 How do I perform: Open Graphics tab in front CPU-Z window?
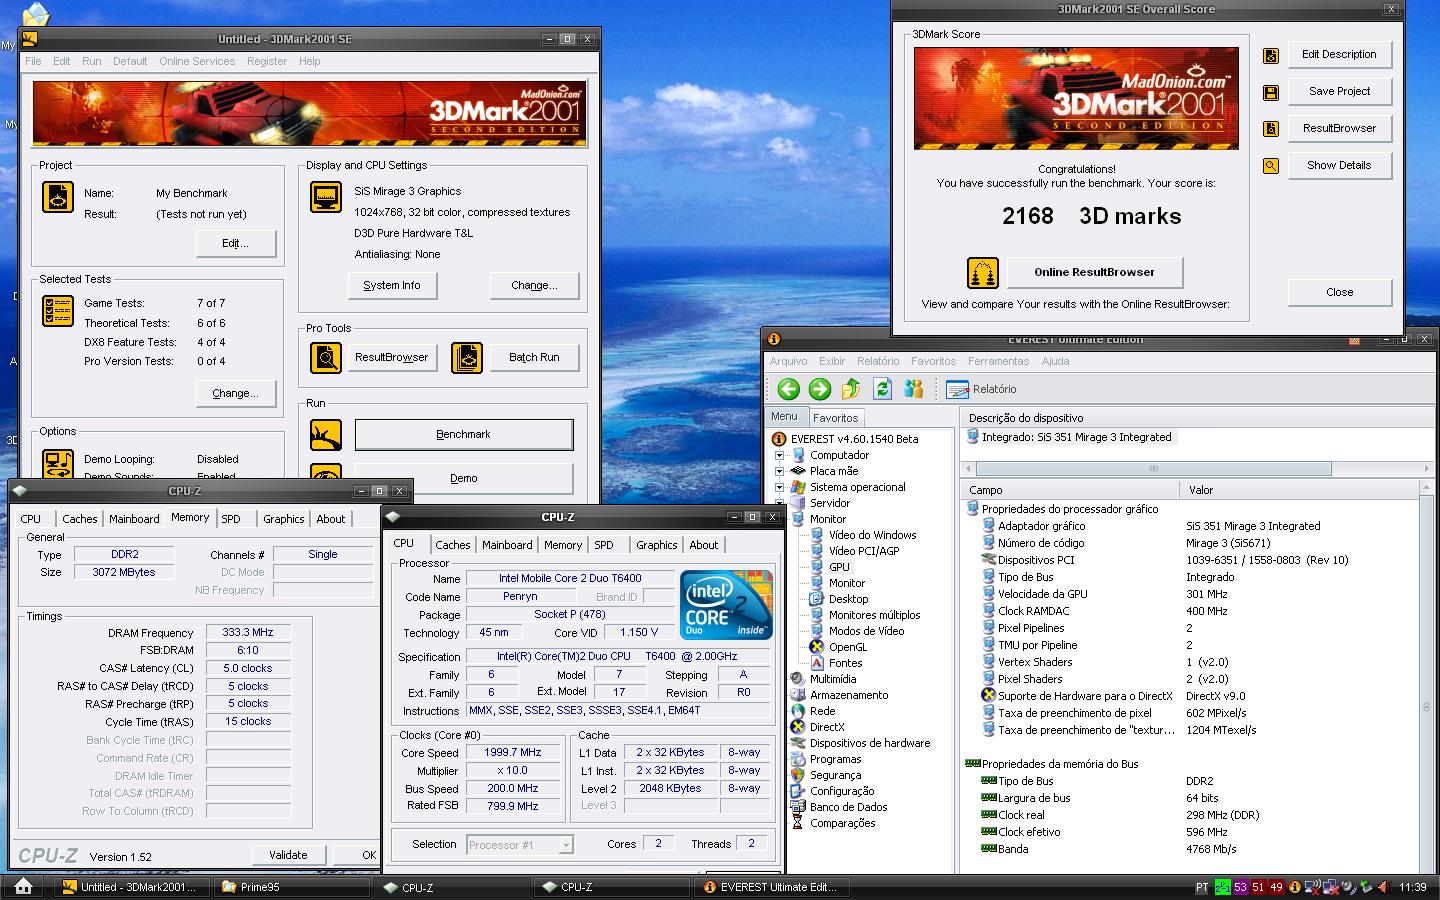(x=656, y=545)
